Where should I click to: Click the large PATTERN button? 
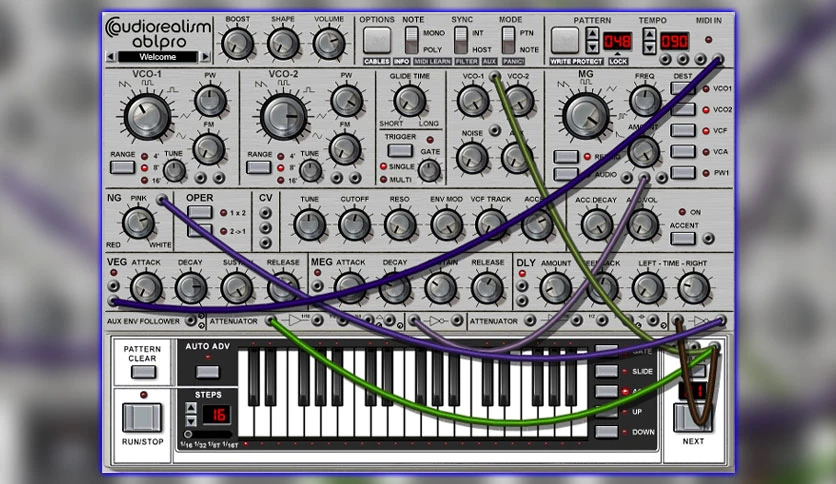pyautogui.click(x=565, y=40)
